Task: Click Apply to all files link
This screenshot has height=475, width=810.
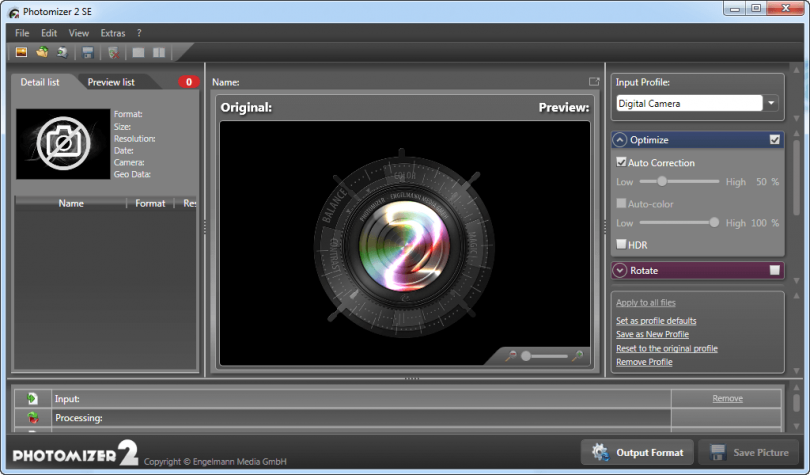Action: pos(646,303)
